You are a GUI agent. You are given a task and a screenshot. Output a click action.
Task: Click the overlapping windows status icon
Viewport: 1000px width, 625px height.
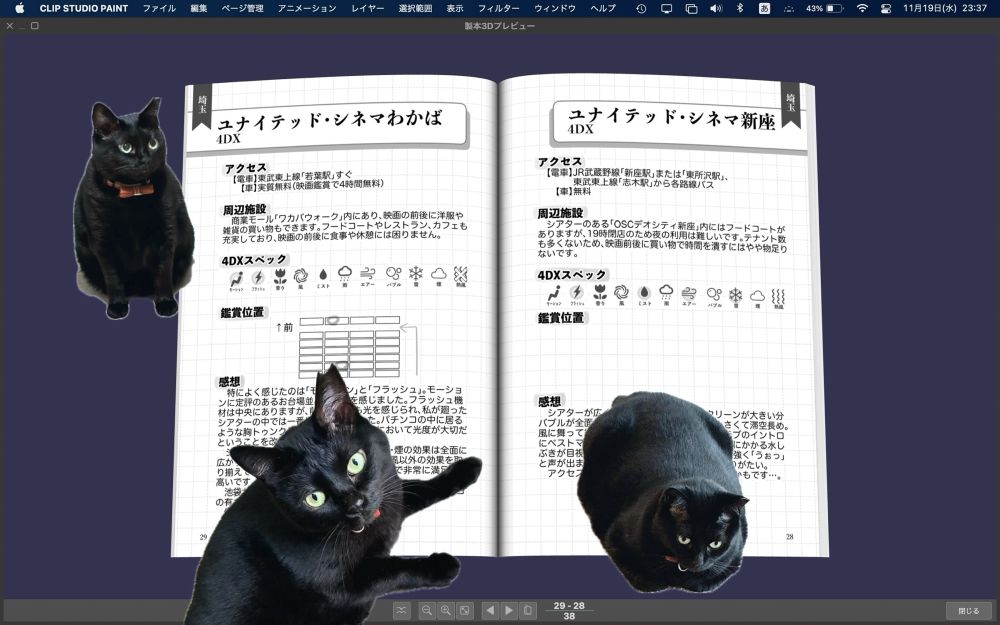pyautogui.click(x=691, y=8)
